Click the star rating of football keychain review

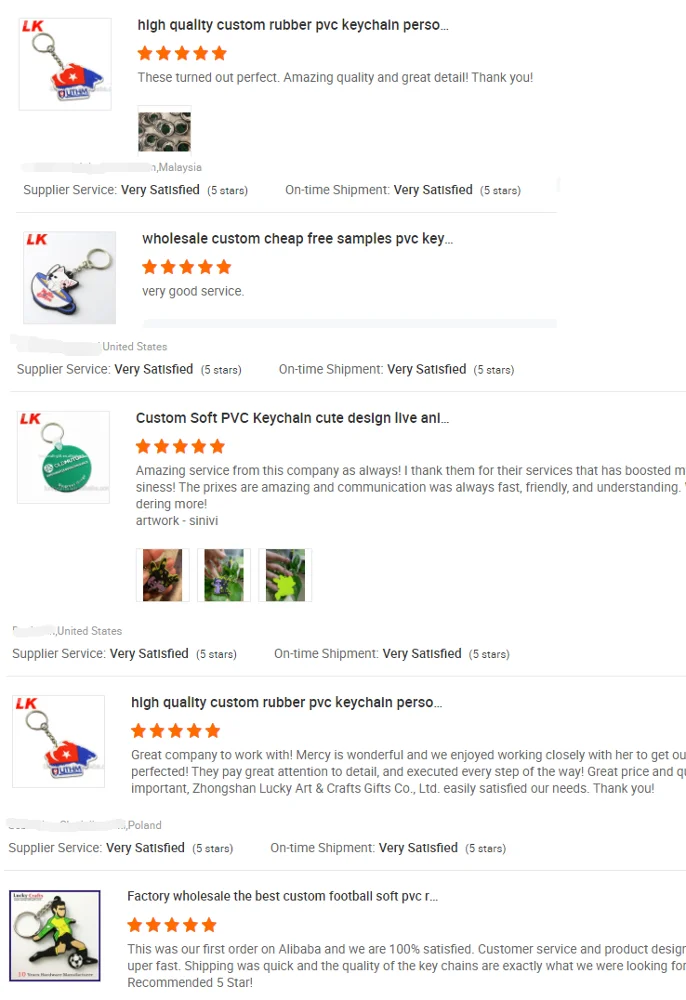(x=171, y=925)
